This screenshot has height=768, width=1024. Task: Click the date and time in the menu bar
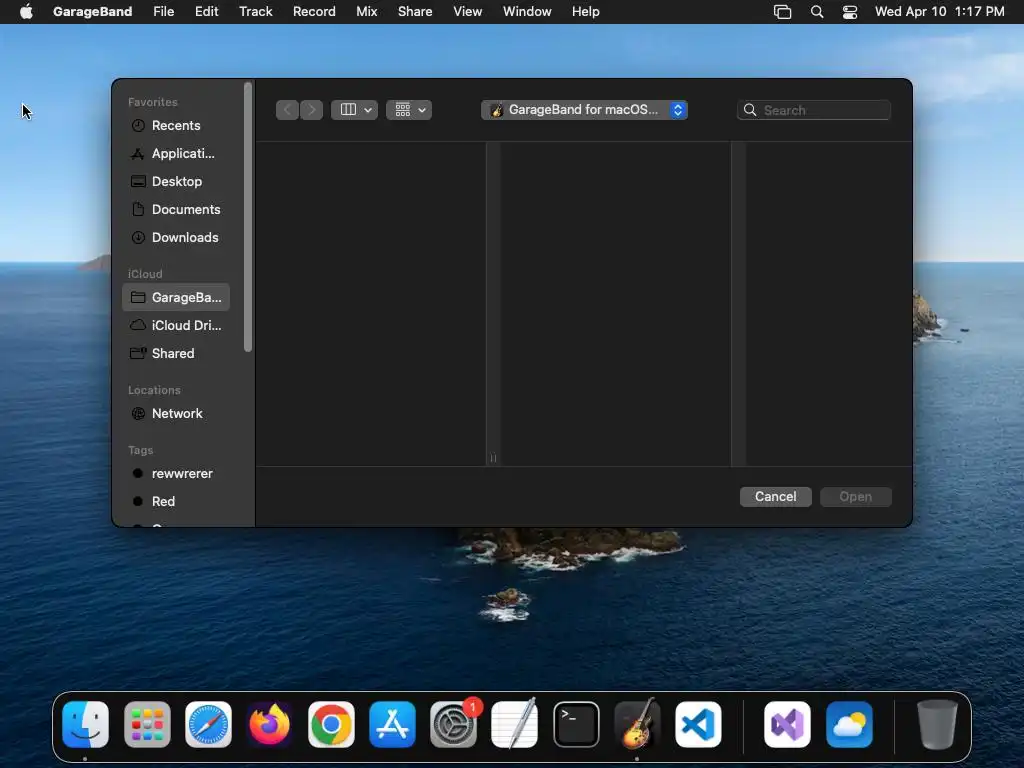[x=939, y=12]
